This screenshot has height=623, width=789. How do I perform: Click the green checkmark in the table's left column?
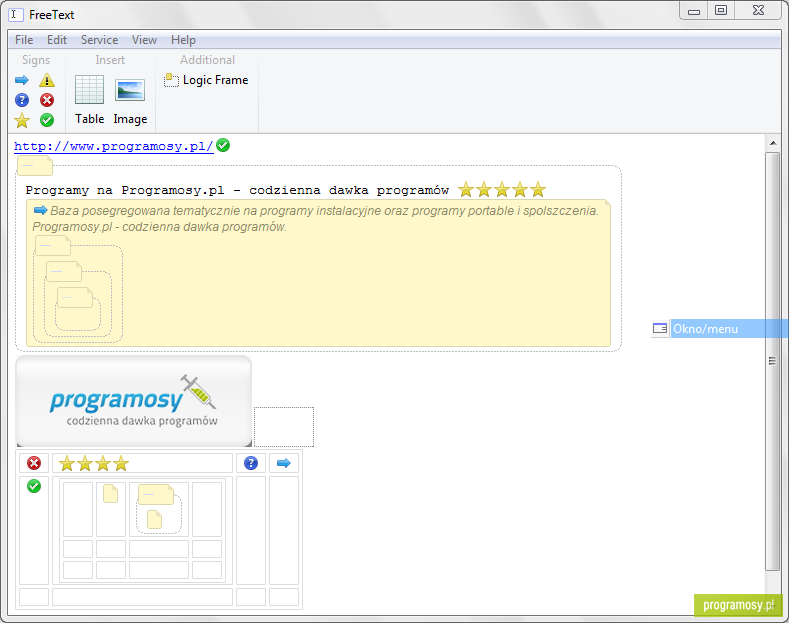34,486
